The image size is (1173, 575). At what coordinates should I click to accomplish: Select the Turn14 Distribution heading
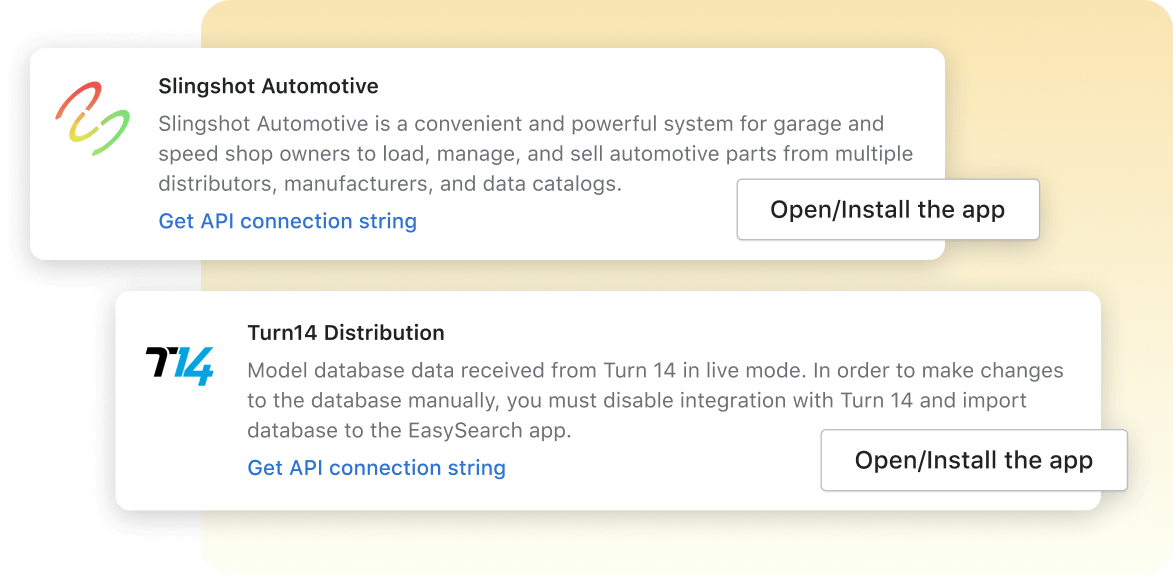pos(345,333)
